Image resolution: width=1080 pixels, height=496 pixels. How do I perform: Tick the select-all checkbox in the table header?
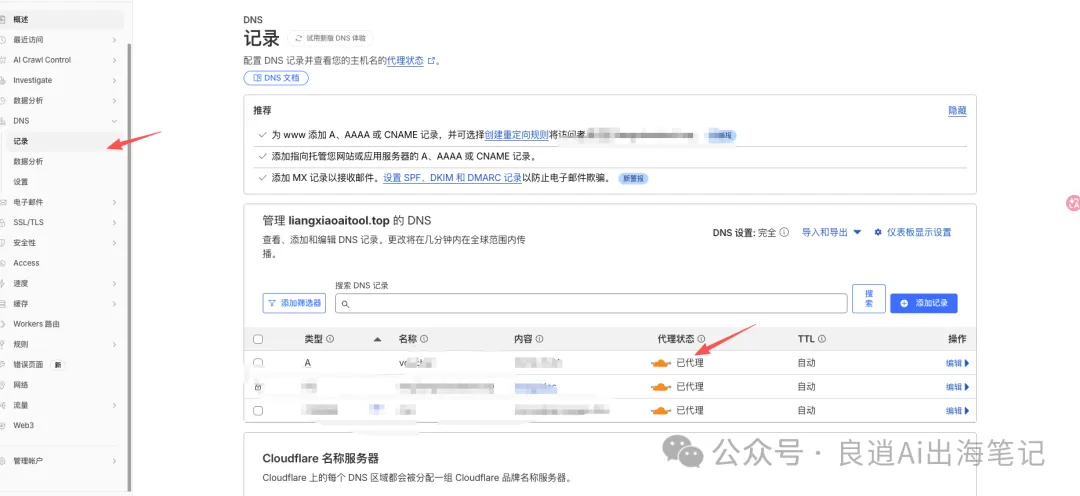coord(258,339)
